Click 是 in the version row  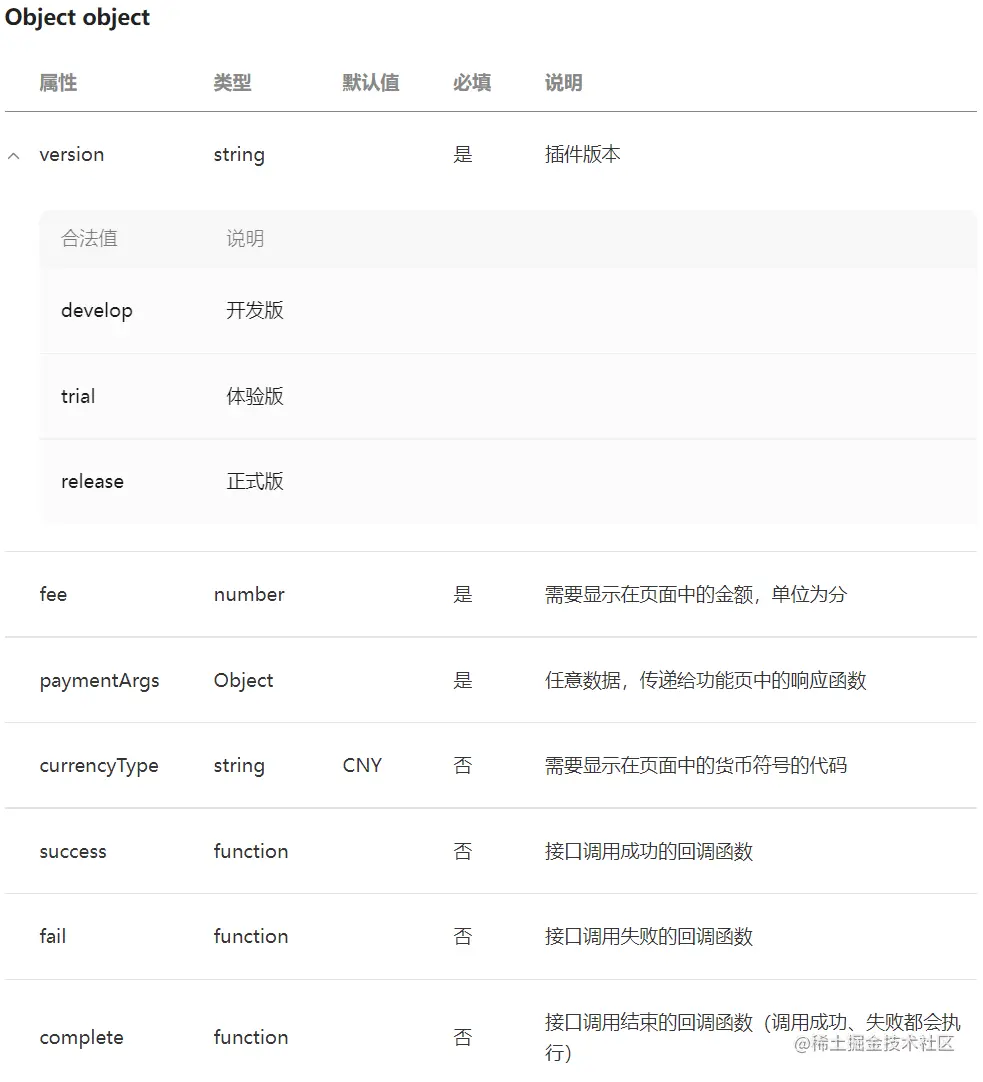pyautogui.click(x=463, y=154)
